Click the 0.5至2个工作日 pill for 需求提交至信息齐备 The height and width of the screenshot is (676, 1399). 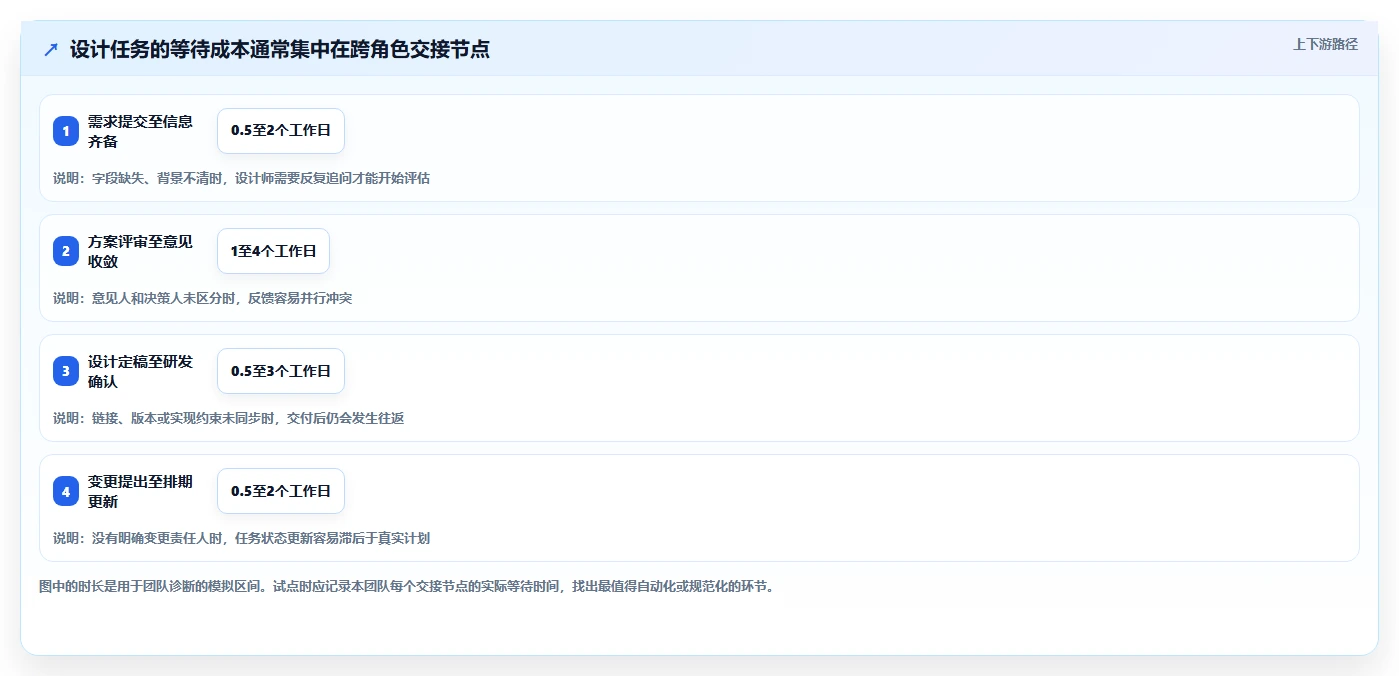(281, 131)
